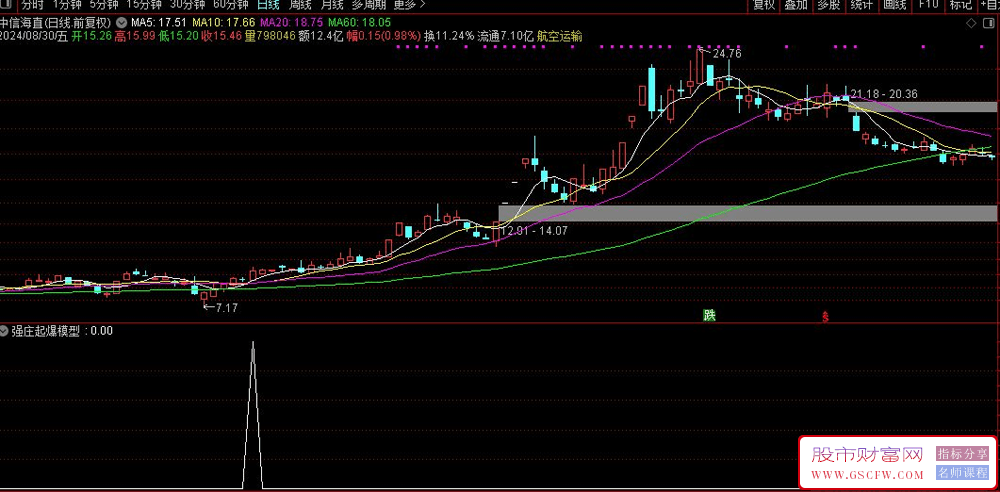Viewport: 1000px width, 492px height.
Task: Click the MA20: 18.75 label
Action: coord(291,23)
